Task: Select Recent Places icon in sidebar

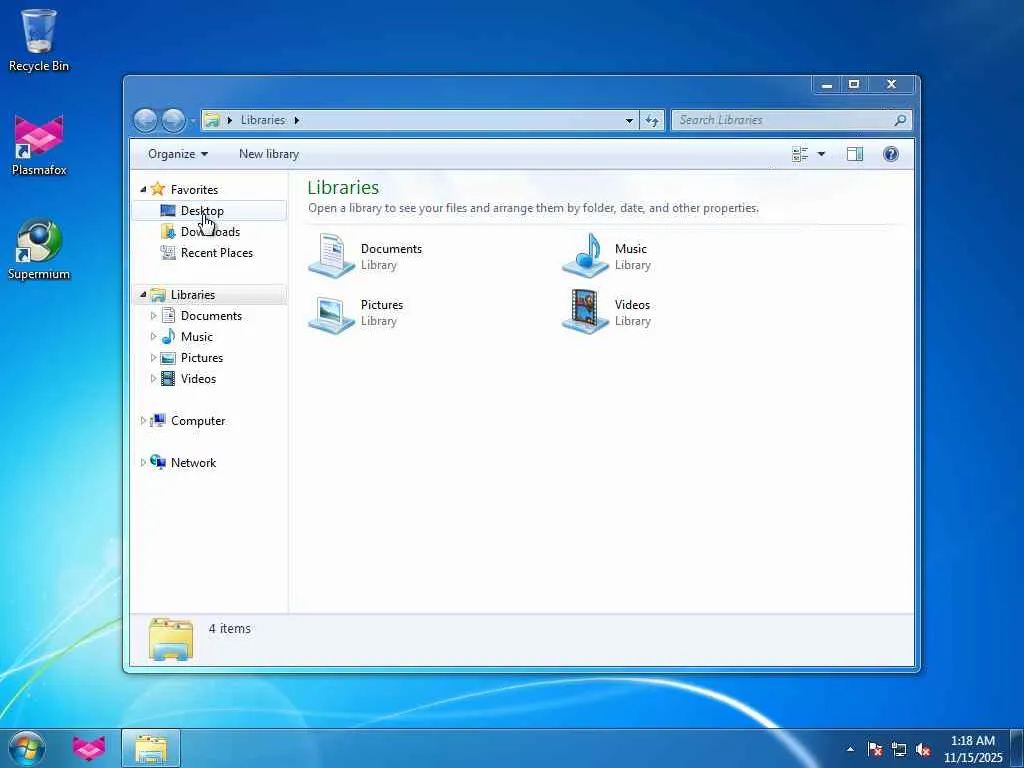Action: [168, 253]
